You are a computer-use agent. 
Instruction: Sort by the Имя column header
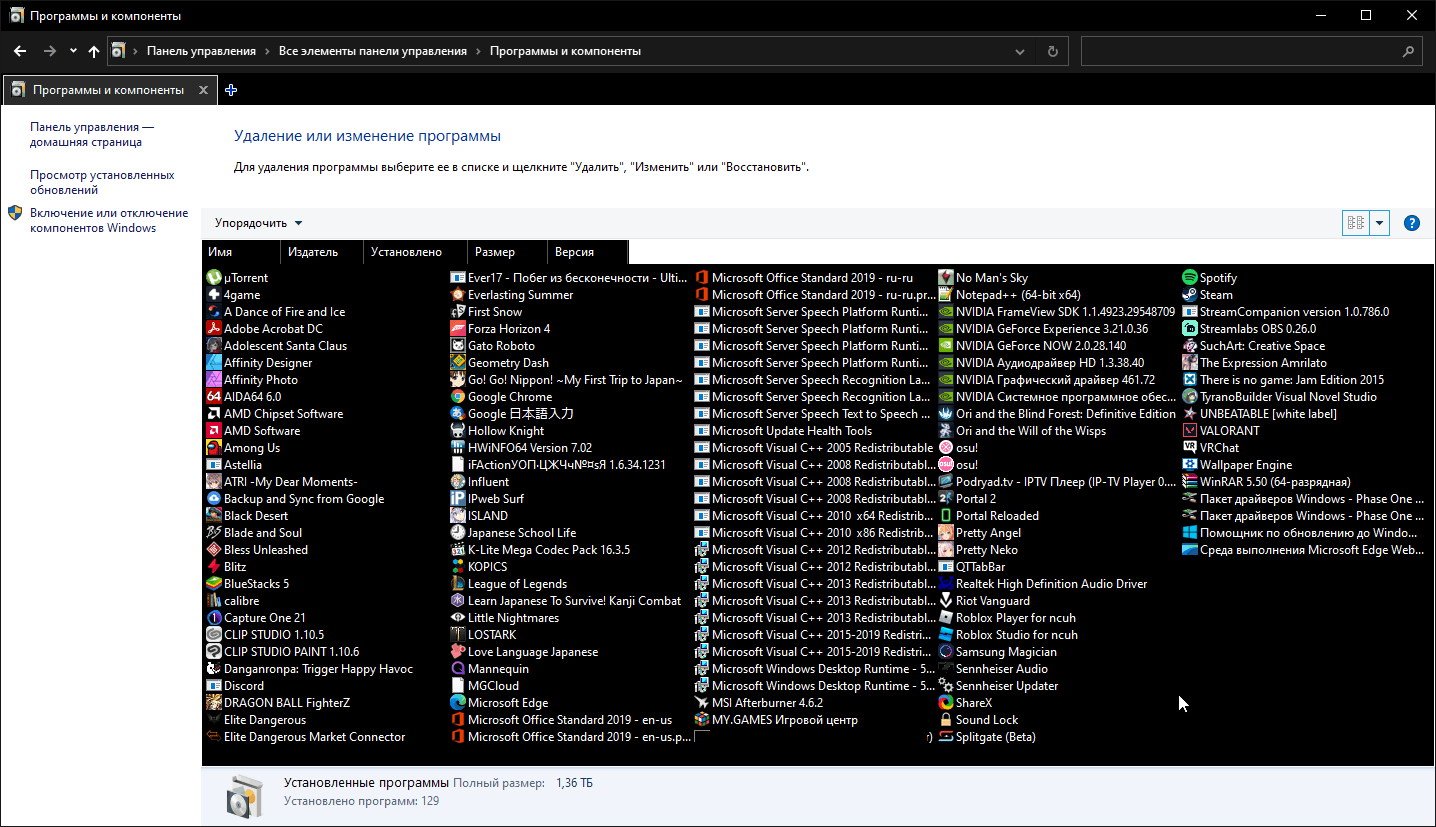click(x=241, y=252)
